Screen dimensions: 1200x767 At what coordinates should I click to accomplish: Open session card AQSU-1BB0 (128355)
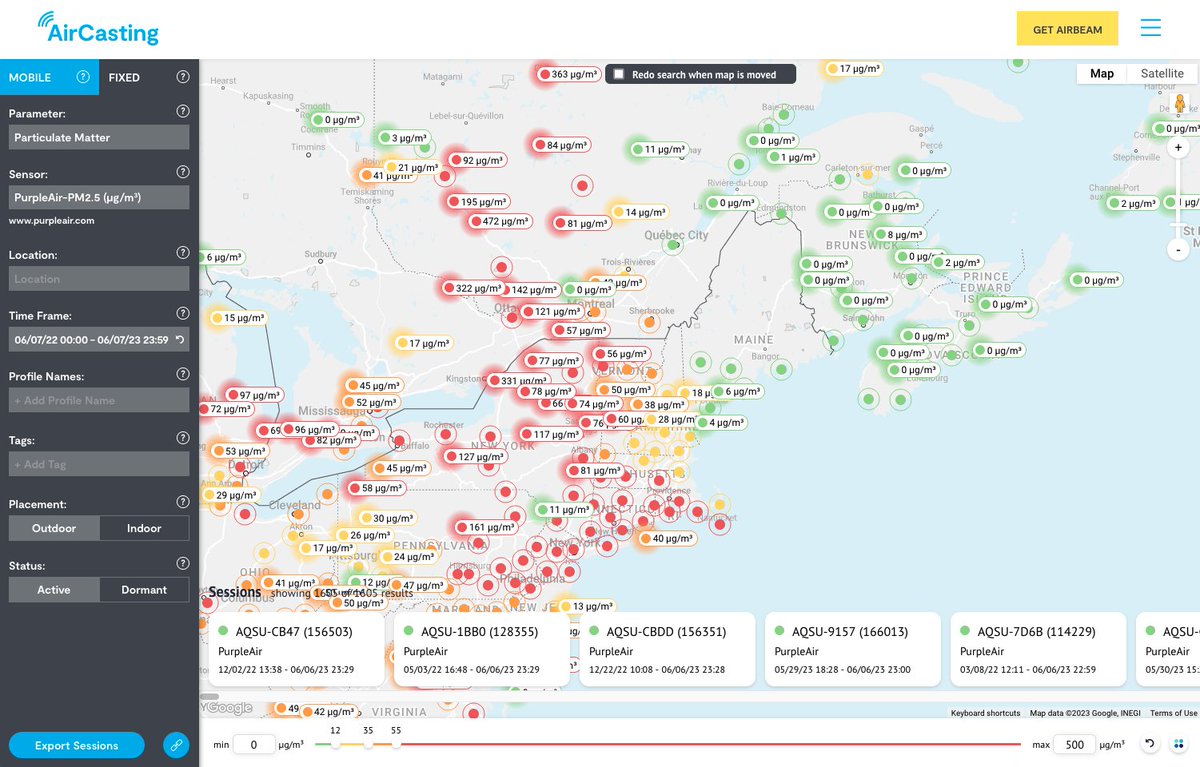pyautogui.click(x=481, y=649)
